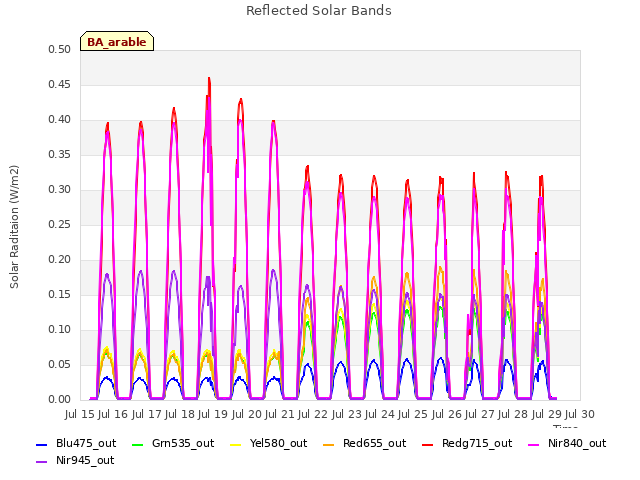This screenshot has width=640, height=480.
Task: Click the 0.25 y-axis tick label
Action: (60, 225)
